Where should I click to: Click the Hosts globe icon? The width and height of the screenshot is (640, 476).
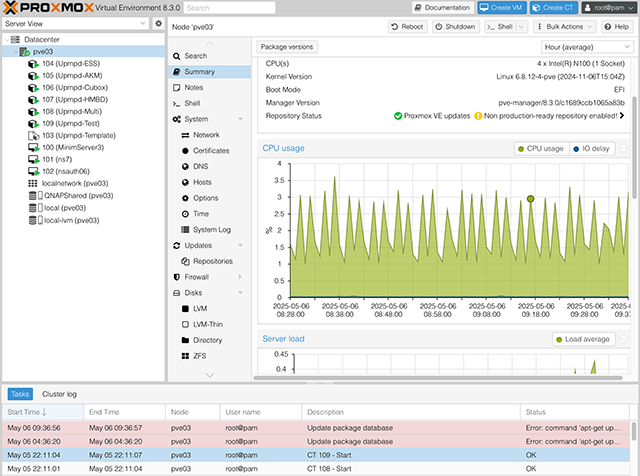point(185,182)
